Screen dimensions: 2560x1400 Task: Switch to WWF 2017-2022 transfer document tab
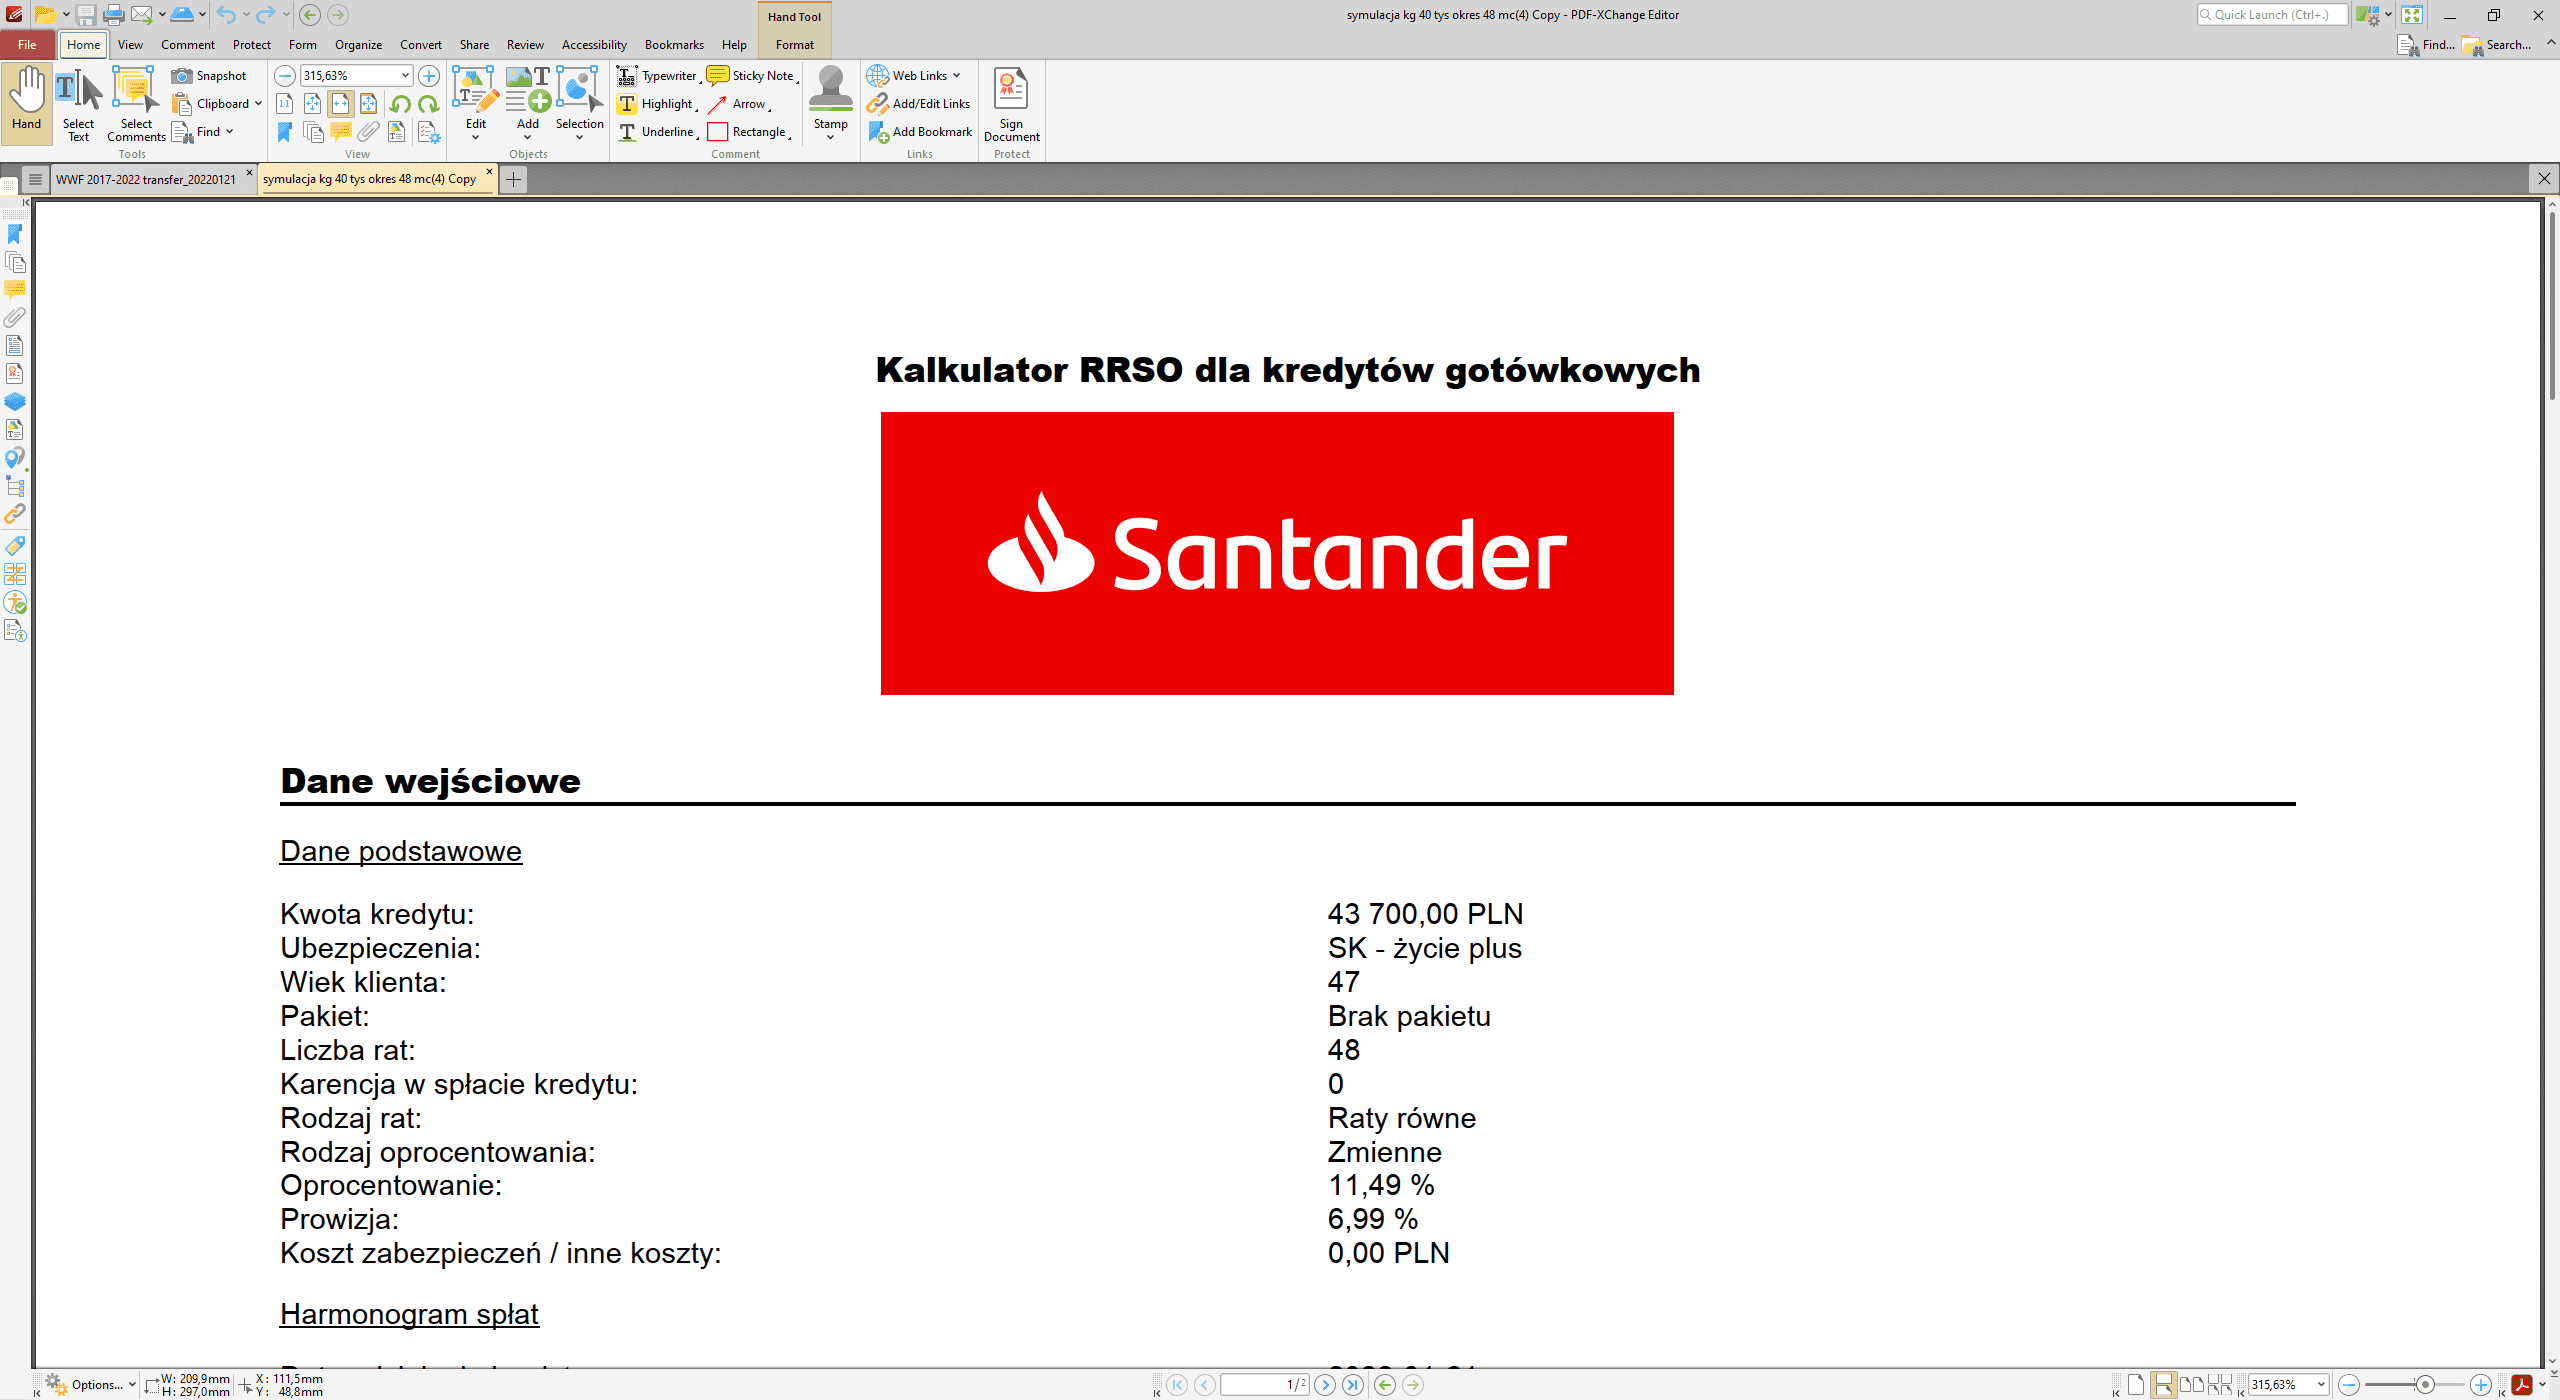click(146, 180)
